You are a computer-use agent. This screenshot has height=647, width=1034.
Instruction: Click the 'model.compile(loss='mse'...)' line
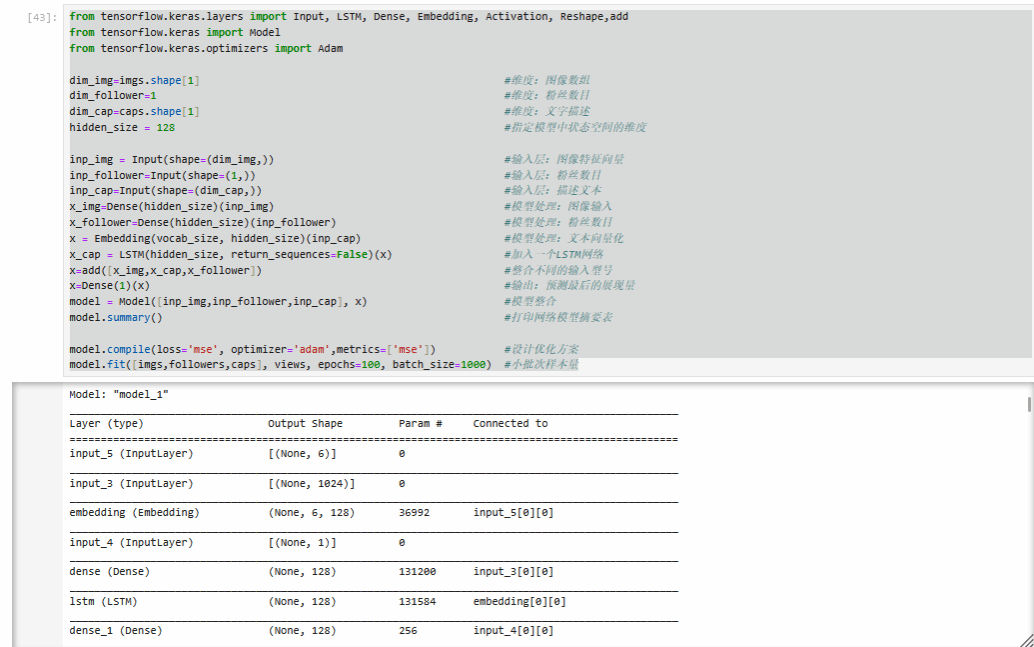253,350
